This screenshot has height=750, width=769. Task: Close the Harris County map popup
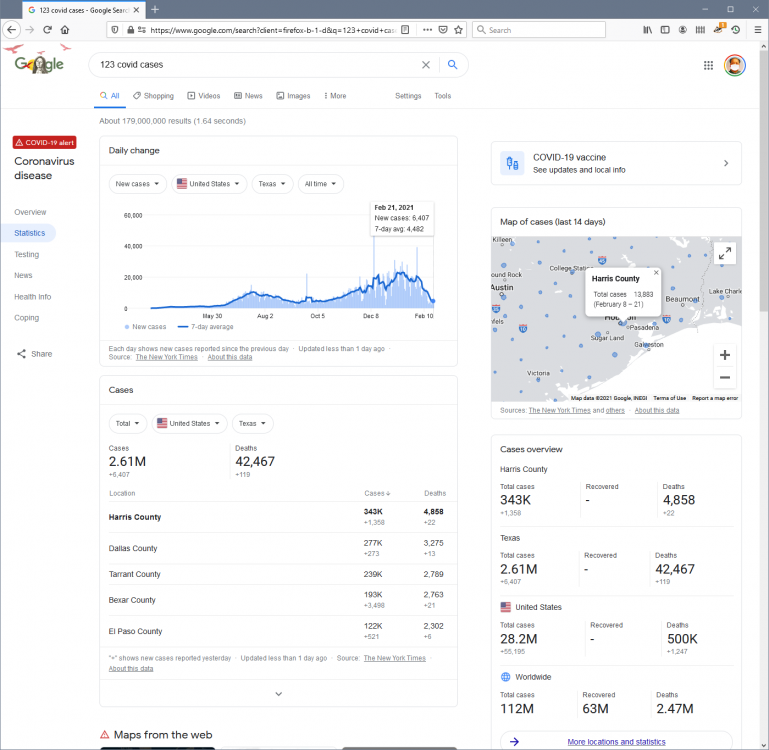click(x=656, y=272)
